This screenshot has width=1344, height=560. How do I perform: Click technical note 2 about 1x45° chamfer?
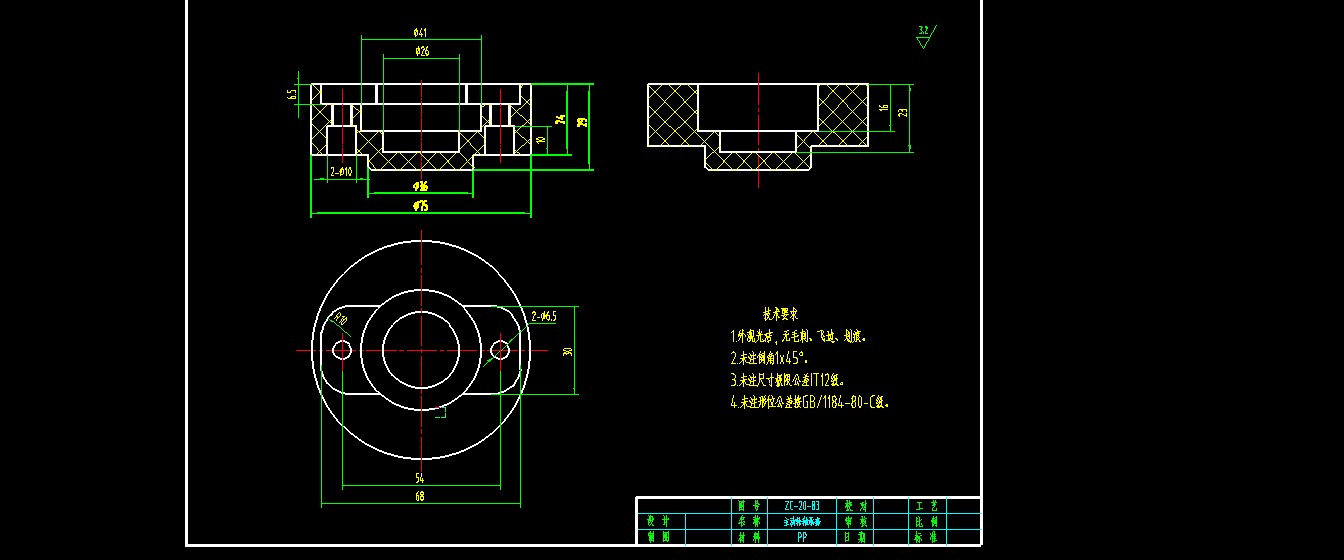768,358
